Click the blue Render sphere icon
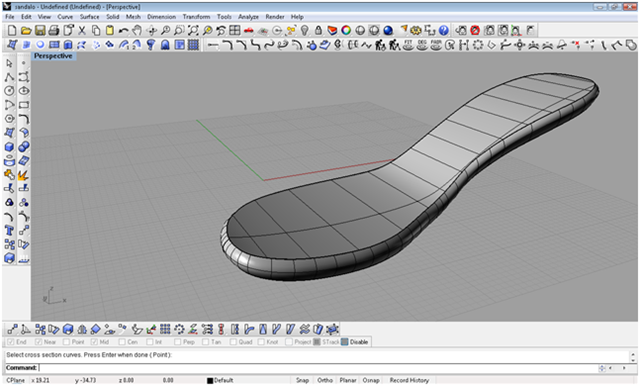The height and width of the screenshot is (386, 640). point(388,30)
